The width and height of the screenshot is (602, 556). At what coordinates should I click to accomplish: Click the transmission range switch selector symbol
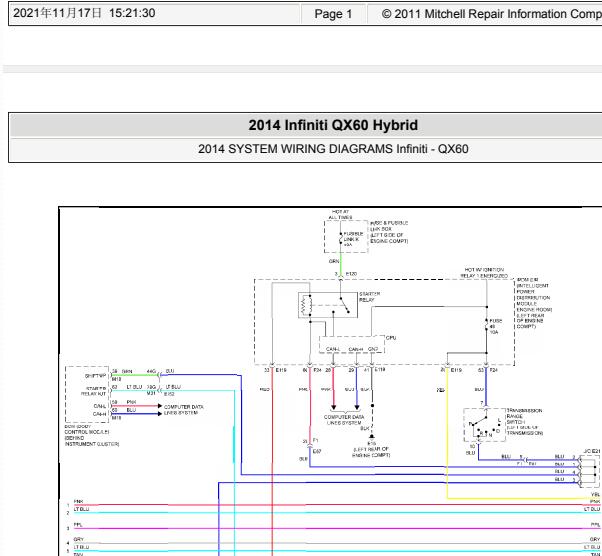point(485,425)
